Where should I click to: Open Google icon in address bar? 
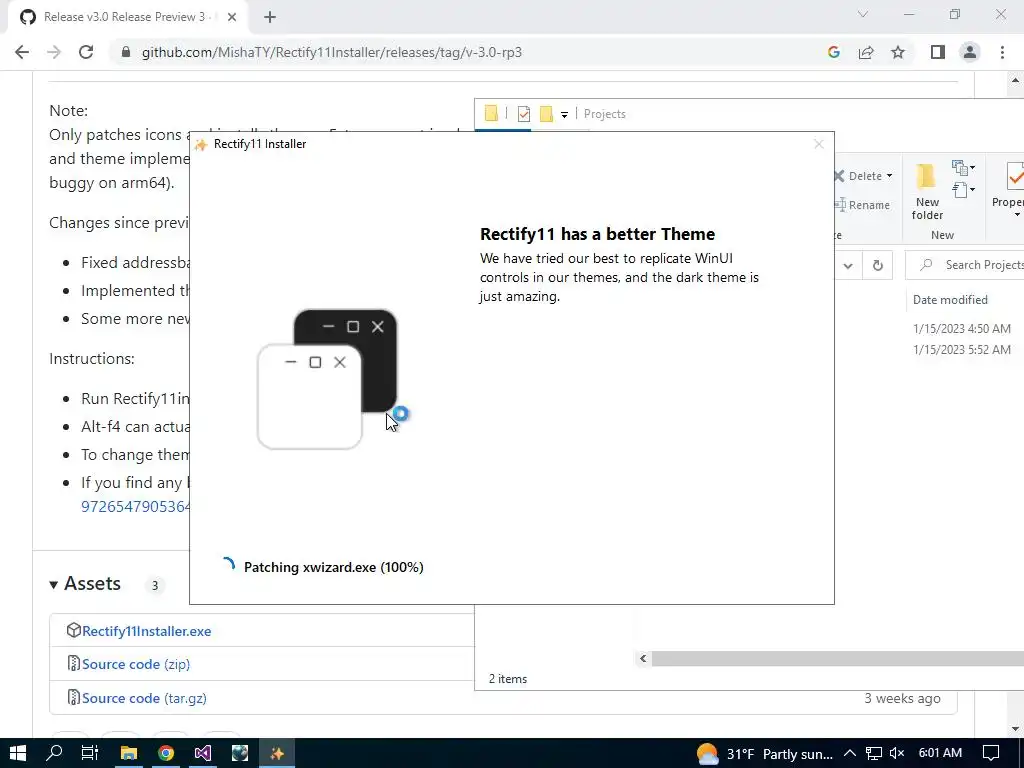coord(833,52)
